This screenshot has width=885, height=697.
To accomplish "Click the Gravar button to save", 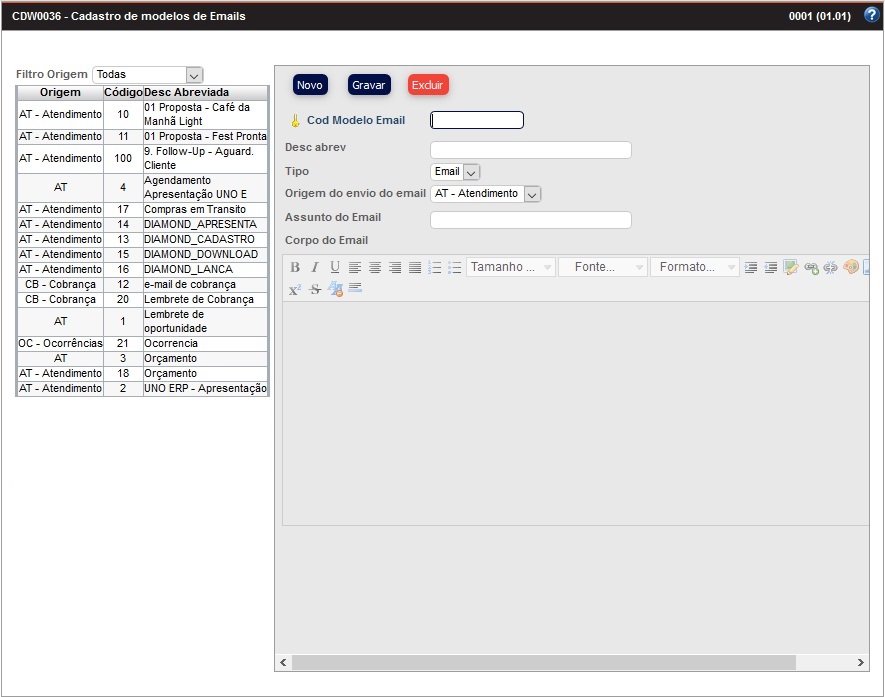I will [369, 85].
